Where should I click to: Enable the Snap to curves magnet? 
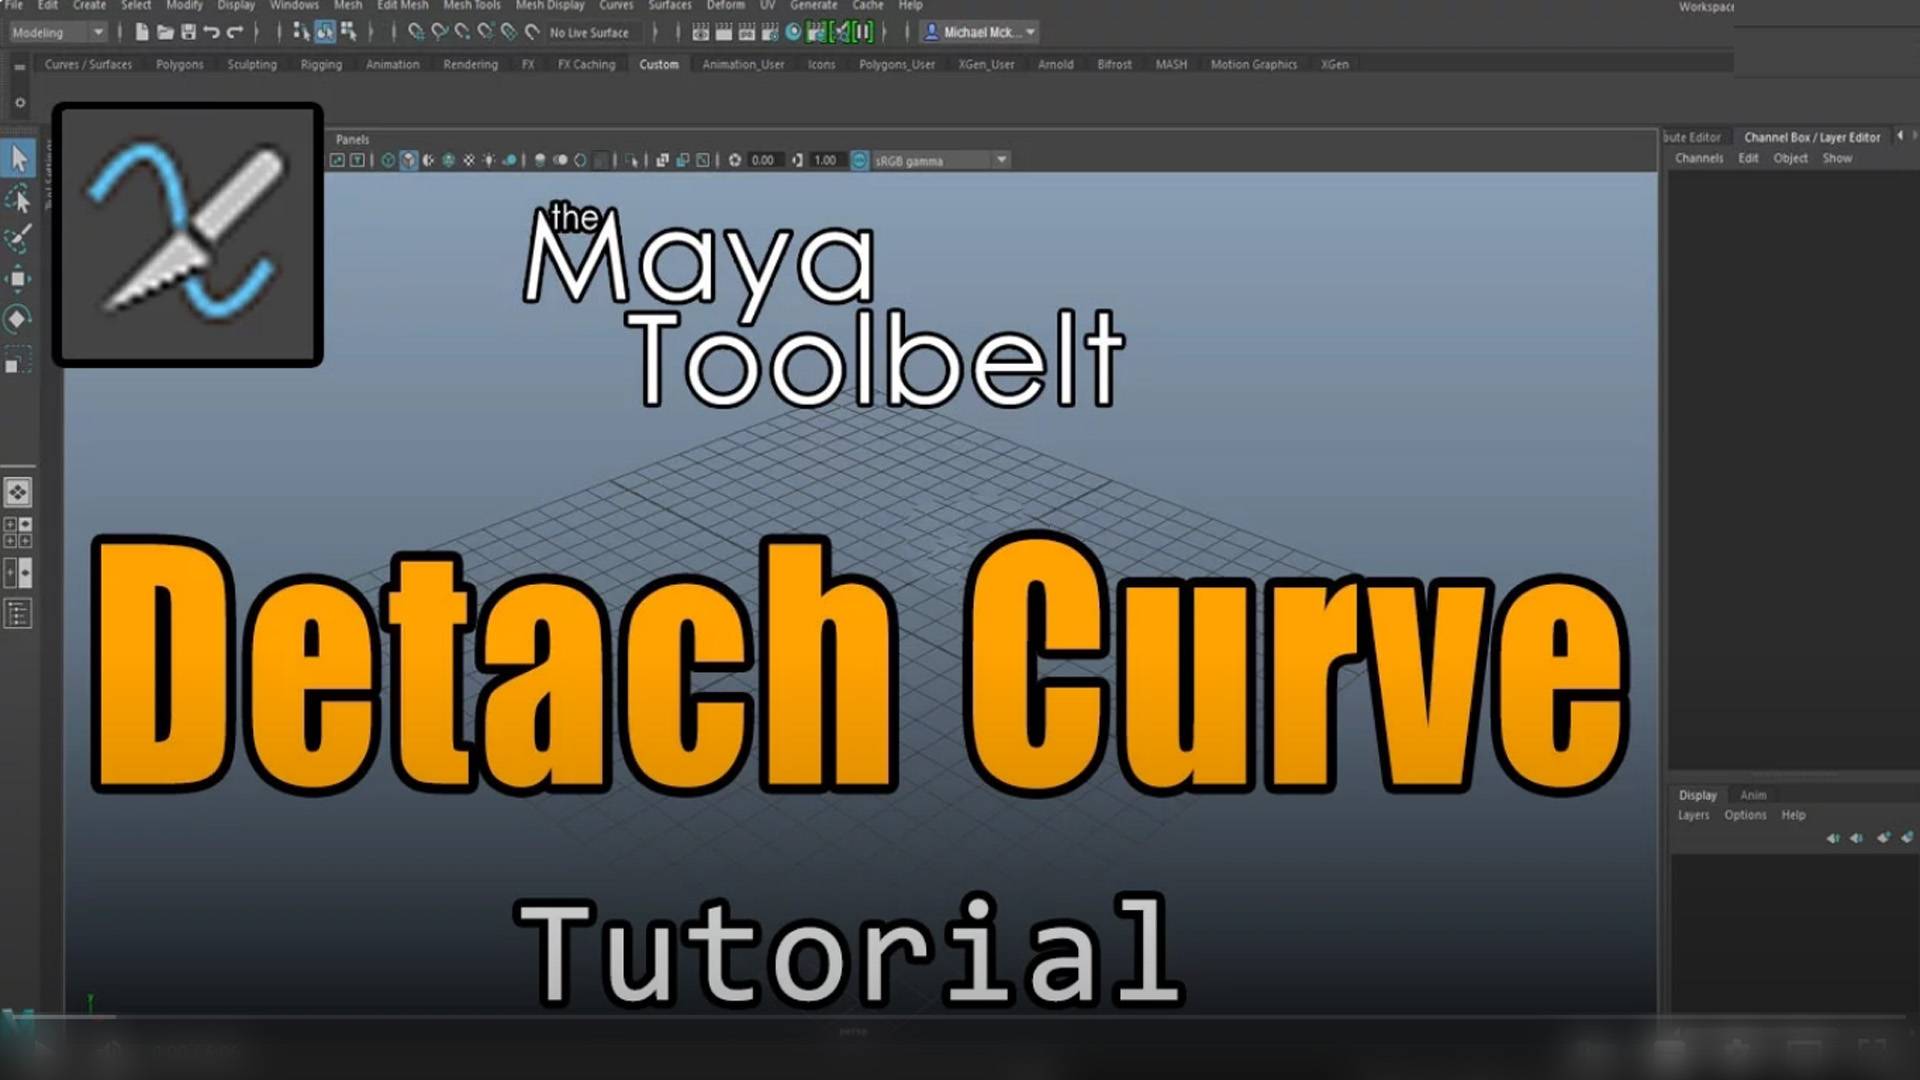439,32
